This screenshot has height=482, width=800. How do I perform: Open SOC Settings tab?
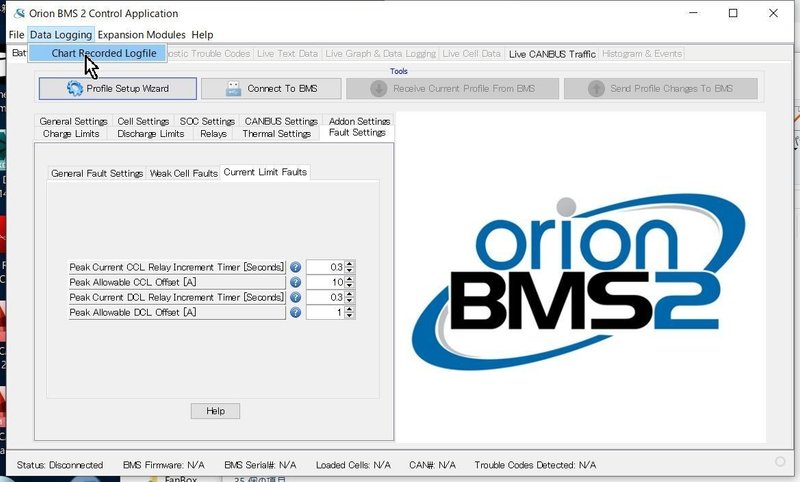[207, 121]
